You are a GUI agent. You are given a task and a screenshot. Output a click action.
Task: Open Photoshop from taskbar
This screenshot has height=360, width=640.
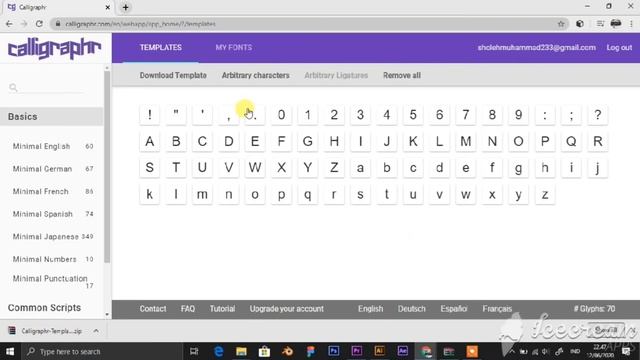[333, 351]
